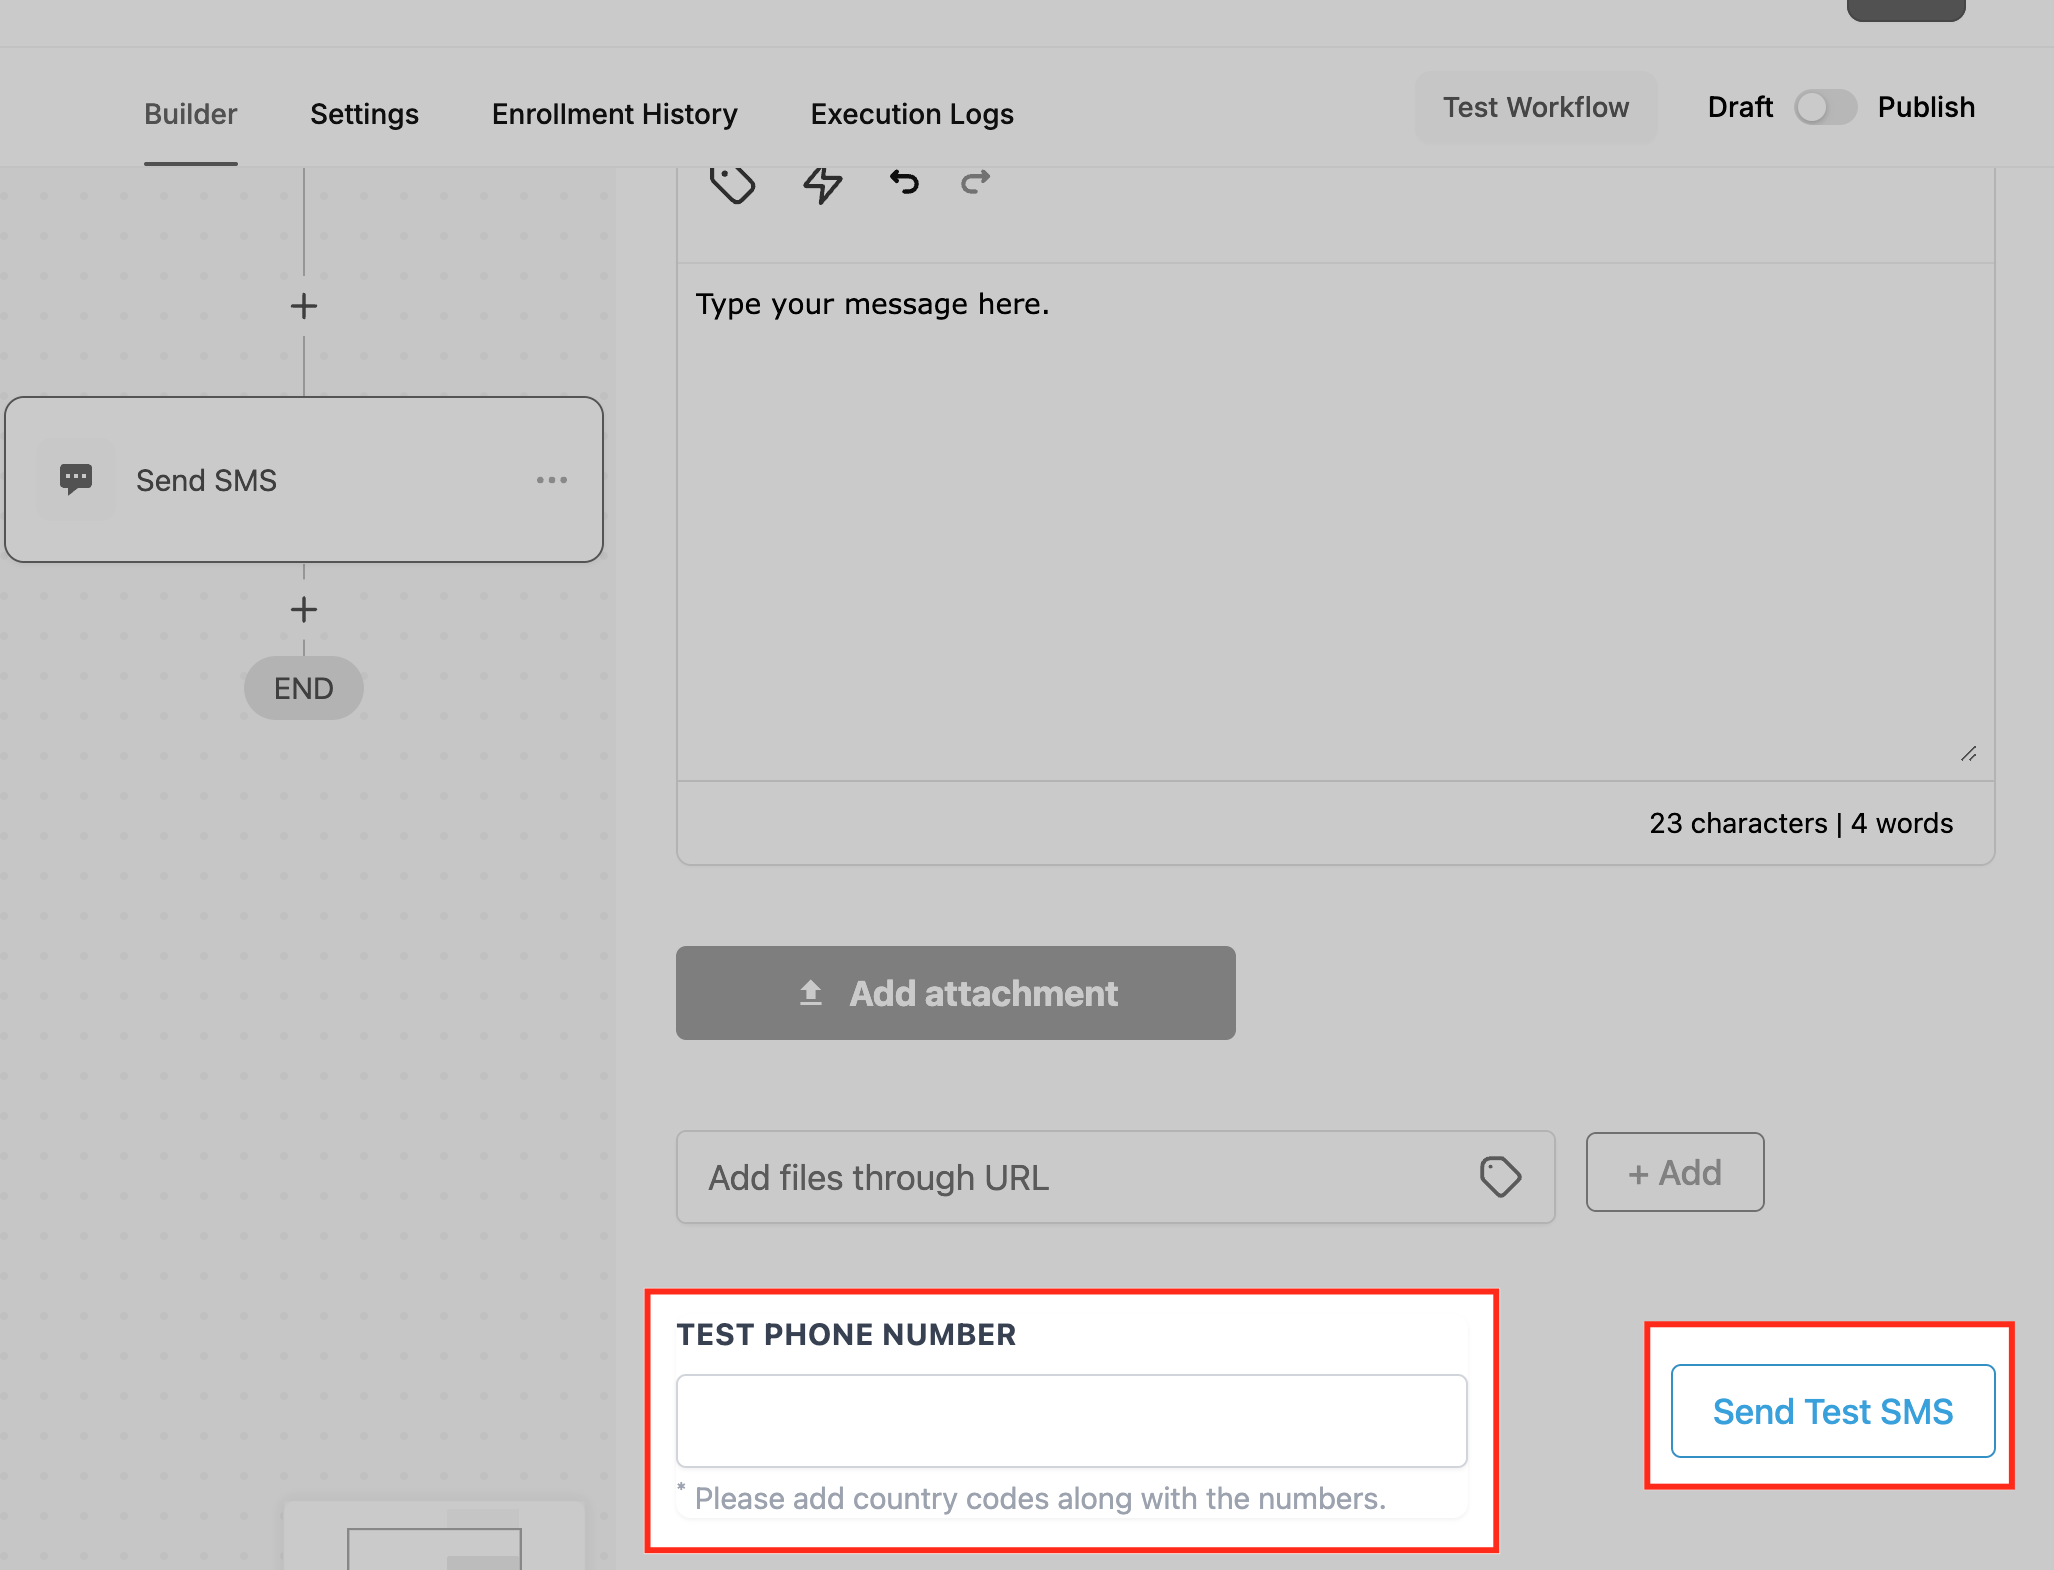
Task: Click the SMS chat bubble icon on node
Action: pyautogui.click(x=76, y=479)
